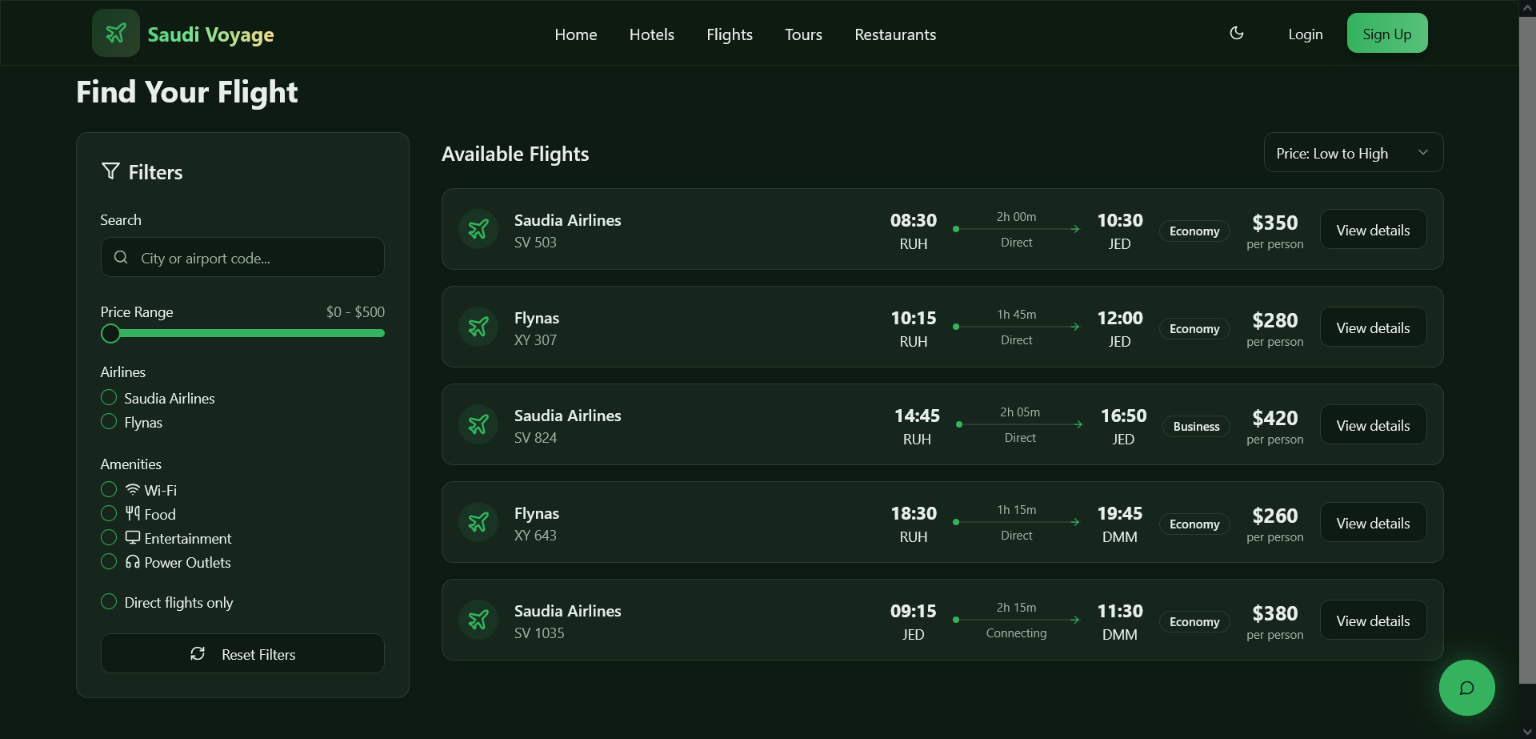Enable Direct flights only filter
1536x739 pixels.
109,602
